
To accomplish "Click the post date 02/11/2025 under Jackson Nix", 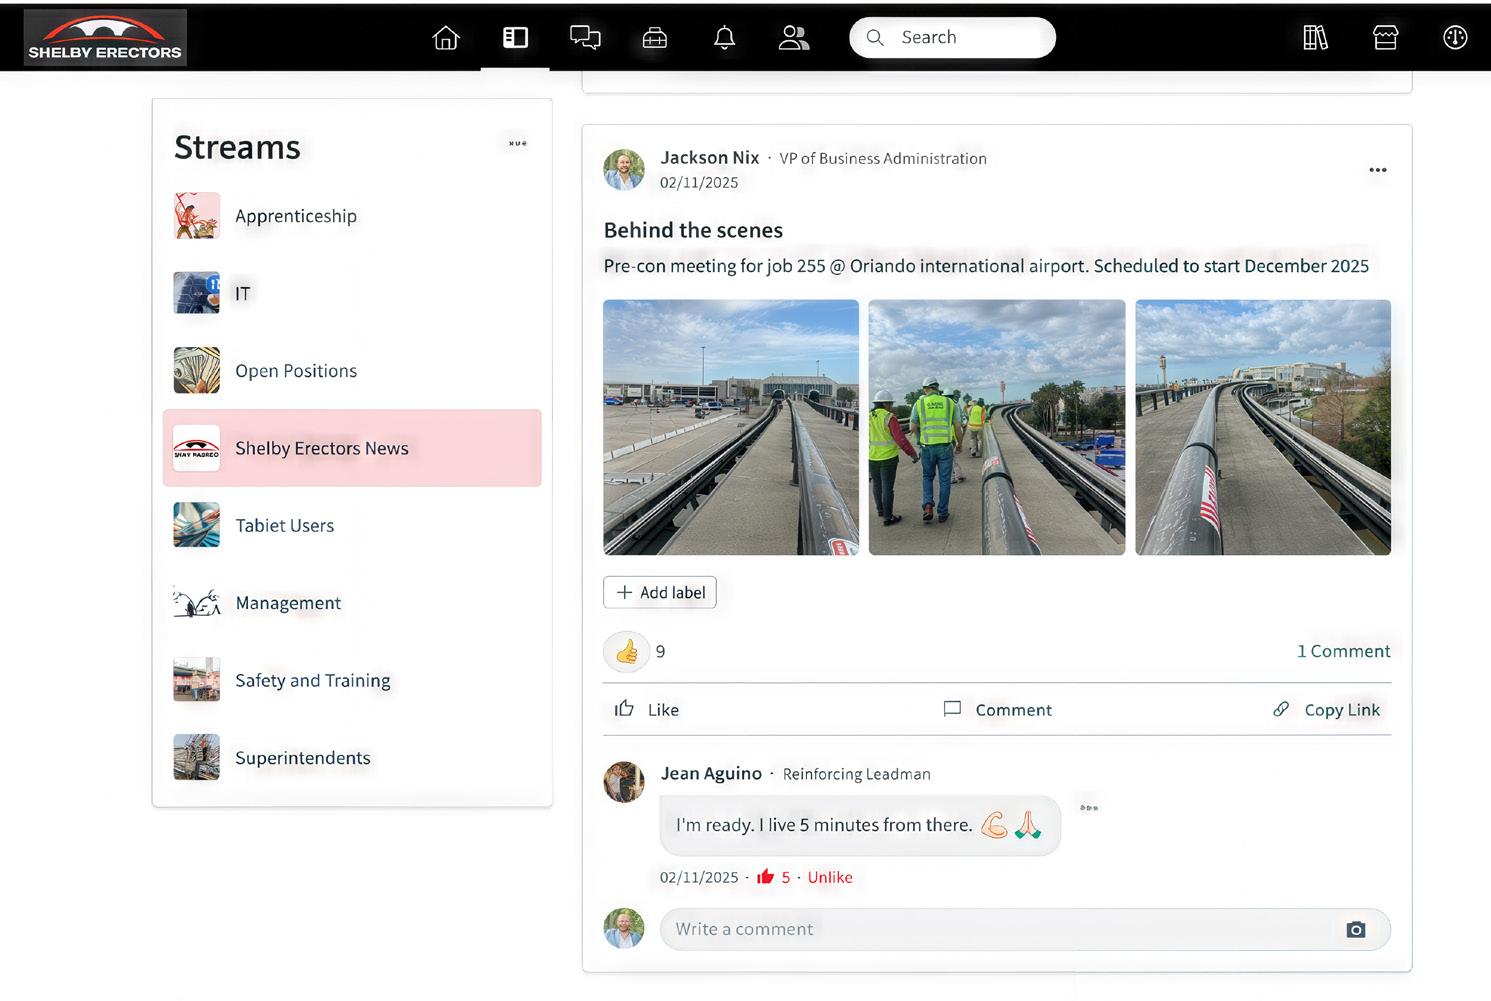I will 699,183.
